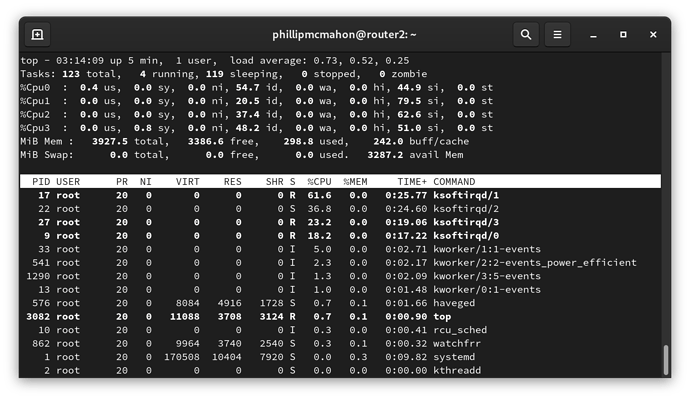Click the %CPU column header
Screen dimensions: 690x398
point(319,181)
